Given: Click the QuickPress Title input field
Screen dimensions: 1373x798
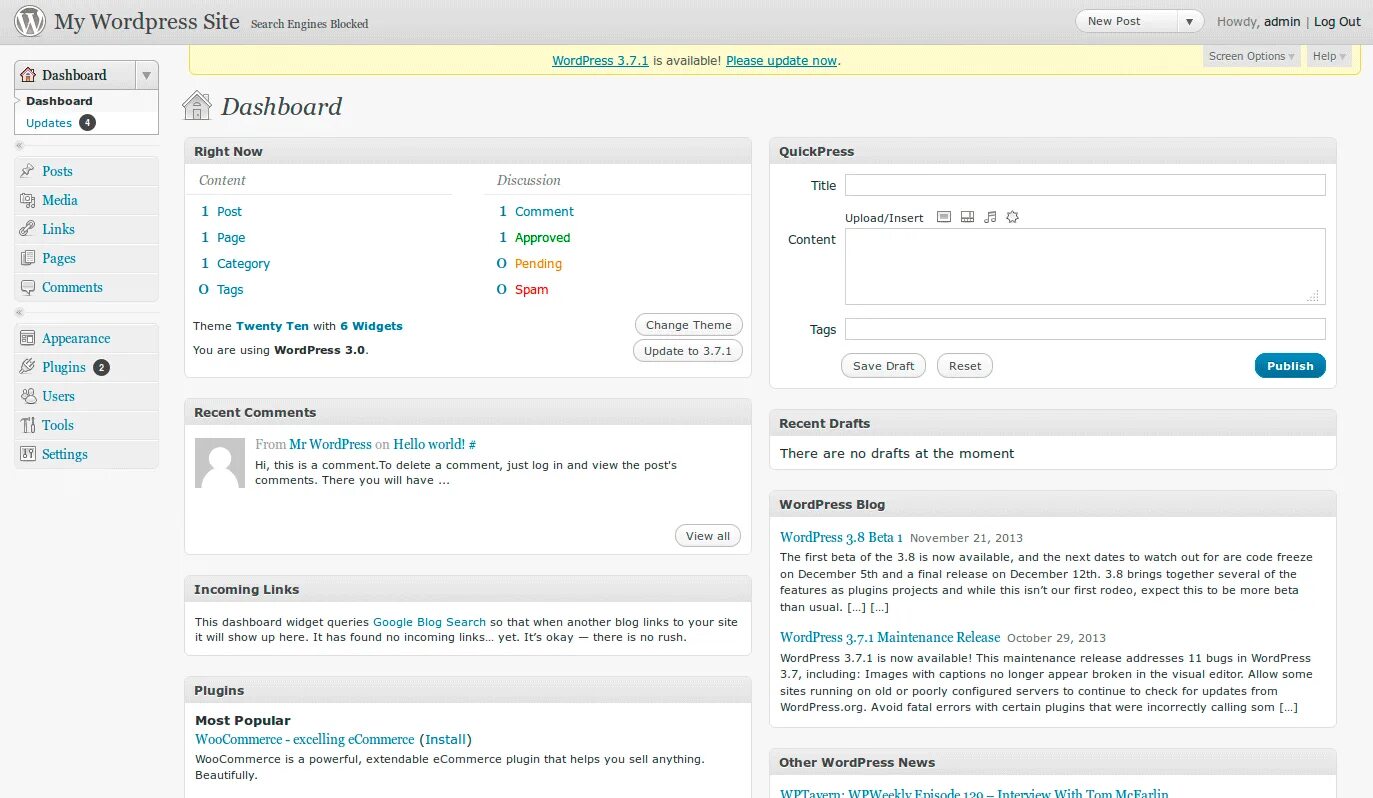Looking at the screenshot, I should tap(1084, 185).
